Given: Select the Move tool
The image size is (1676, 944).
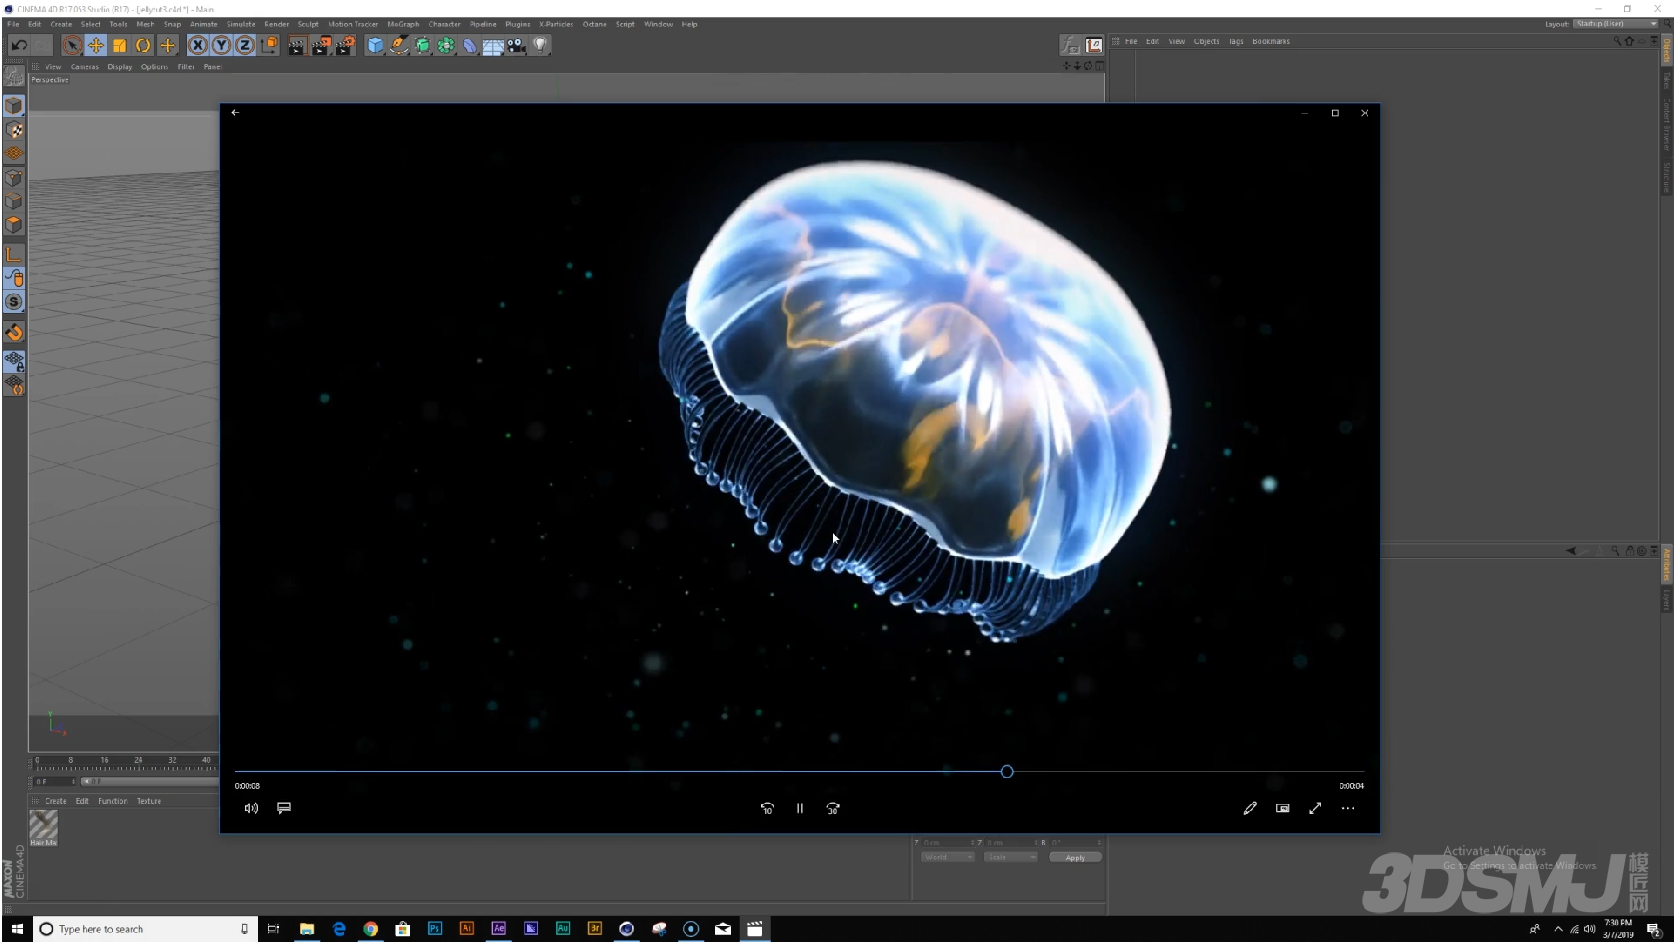Looking at the screenshot, I should [96, 45].
